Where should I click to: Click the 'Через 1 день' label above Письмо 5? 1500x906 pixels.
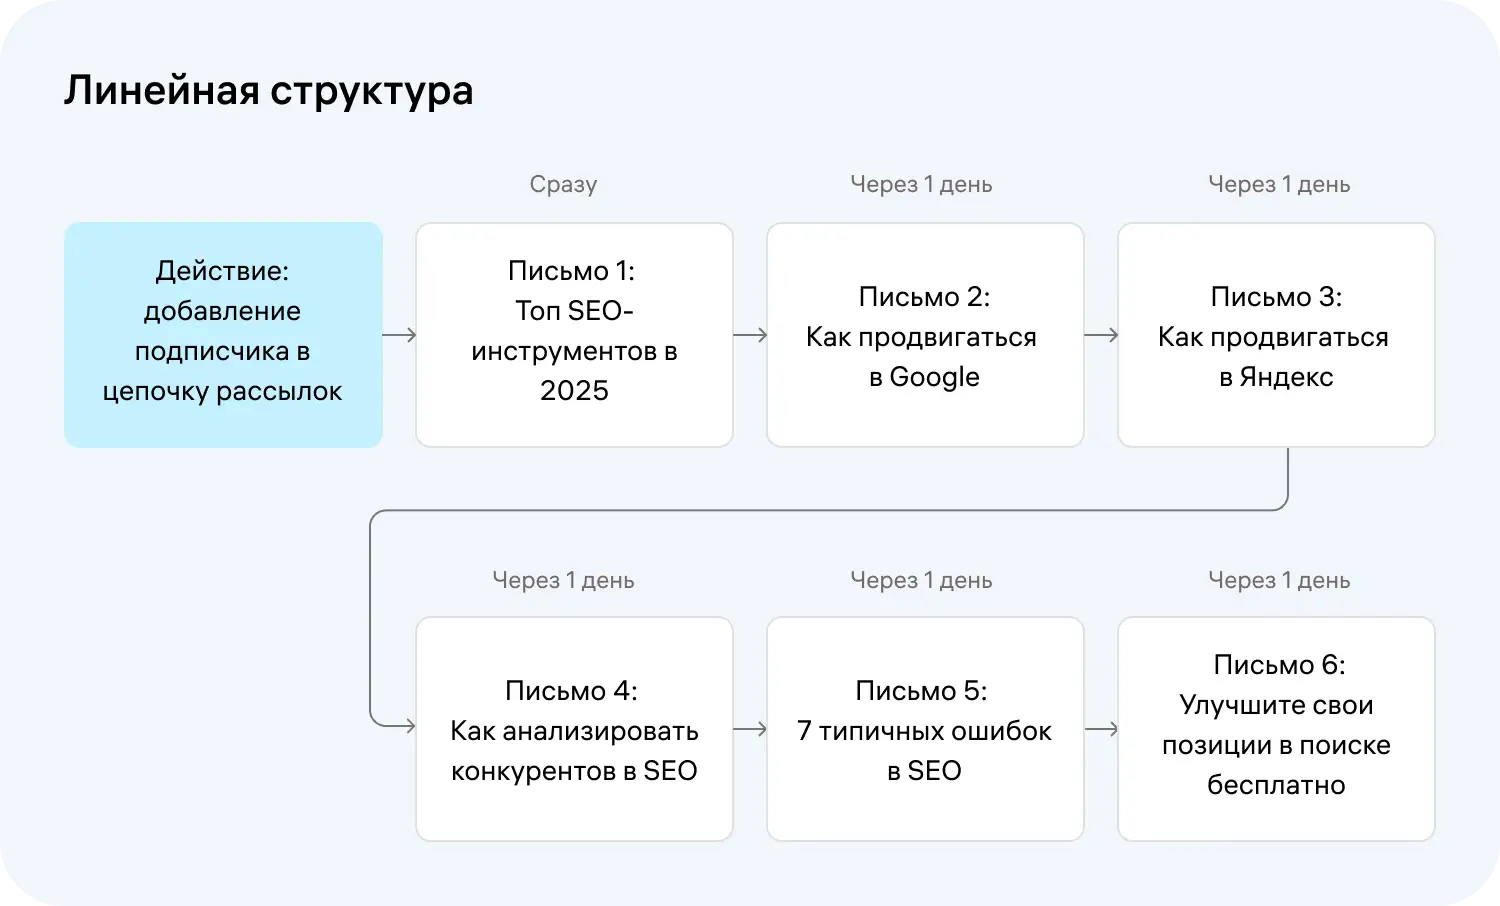[x=922, y=579]
